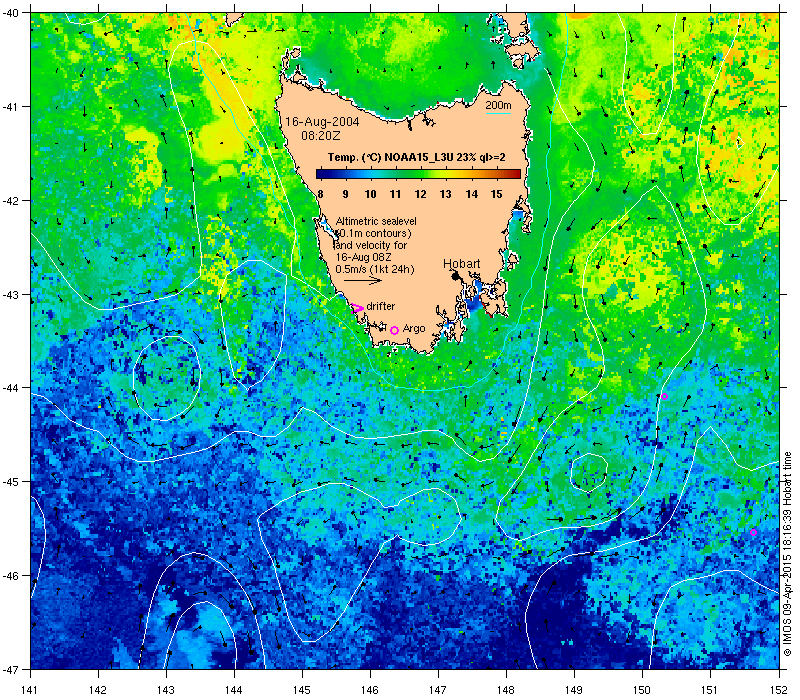Click the magenta drifter marker on the coast
Screen dimensions: 800x700
(x=358, y=308)
